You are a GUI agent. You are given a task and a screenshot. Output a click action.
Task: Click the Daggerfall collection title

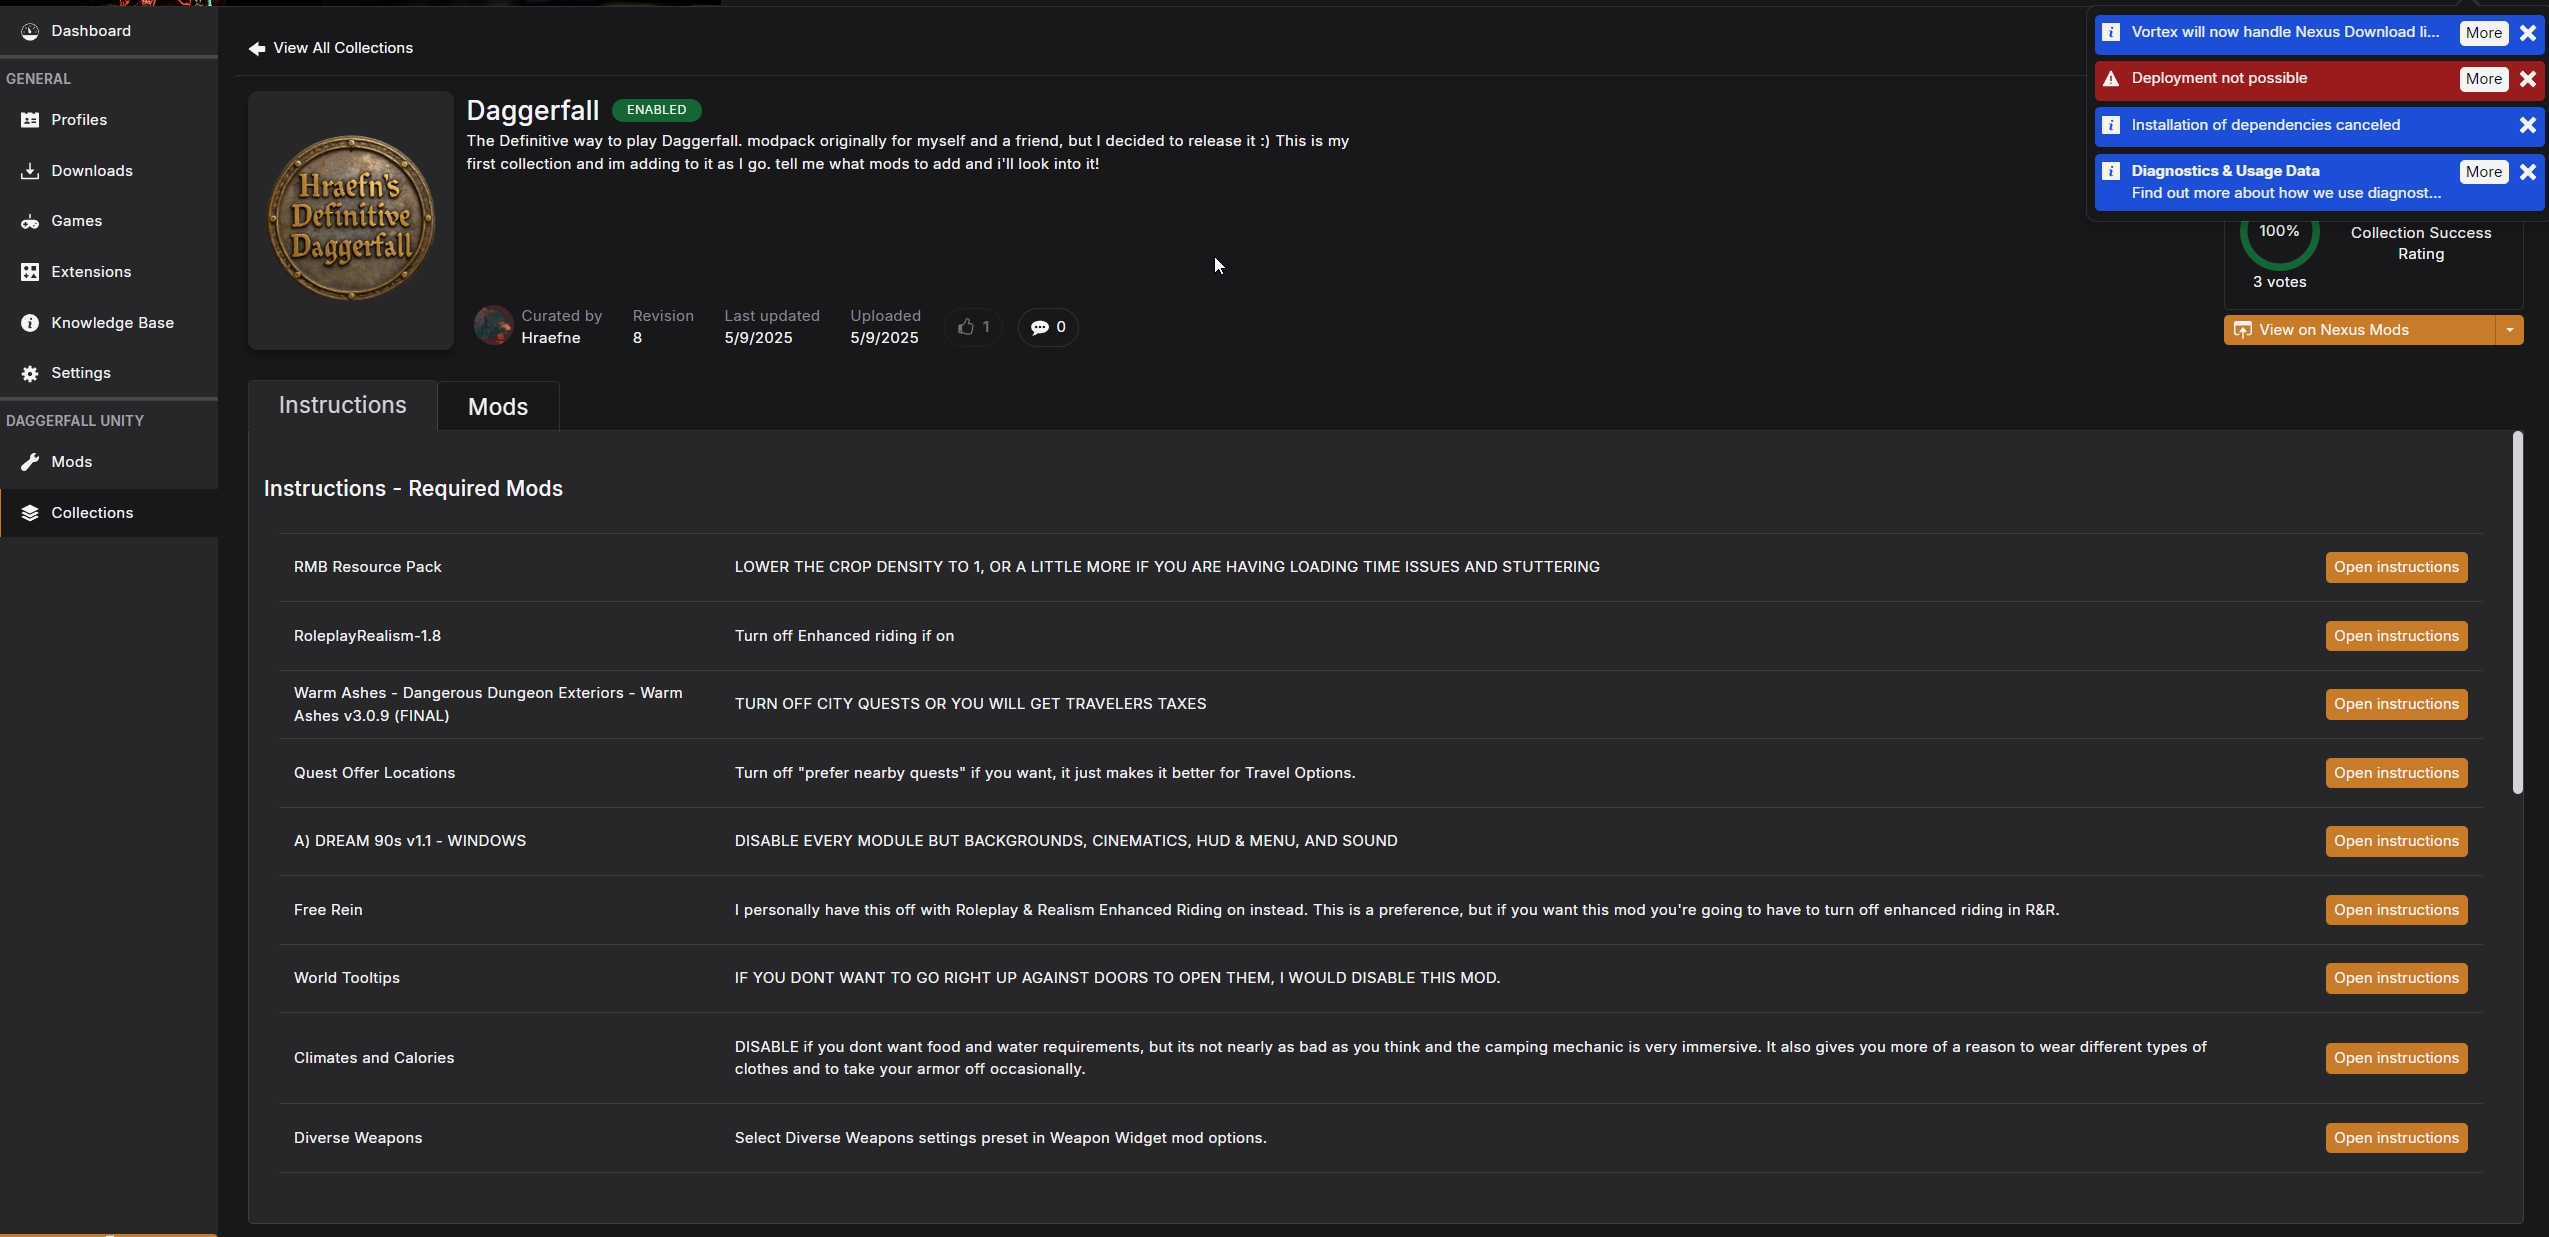pos(533,110)
